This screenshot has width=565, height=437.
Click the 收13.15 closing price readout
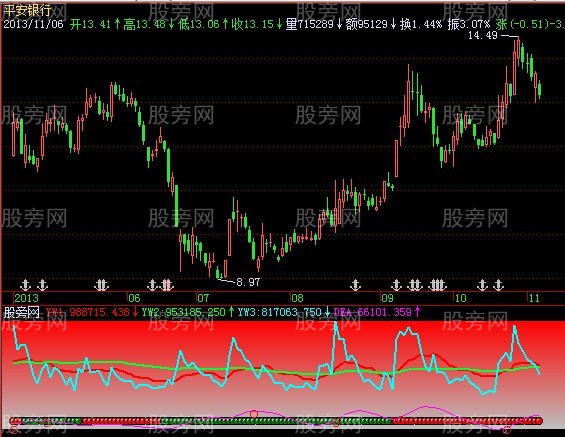click(253, 24)
